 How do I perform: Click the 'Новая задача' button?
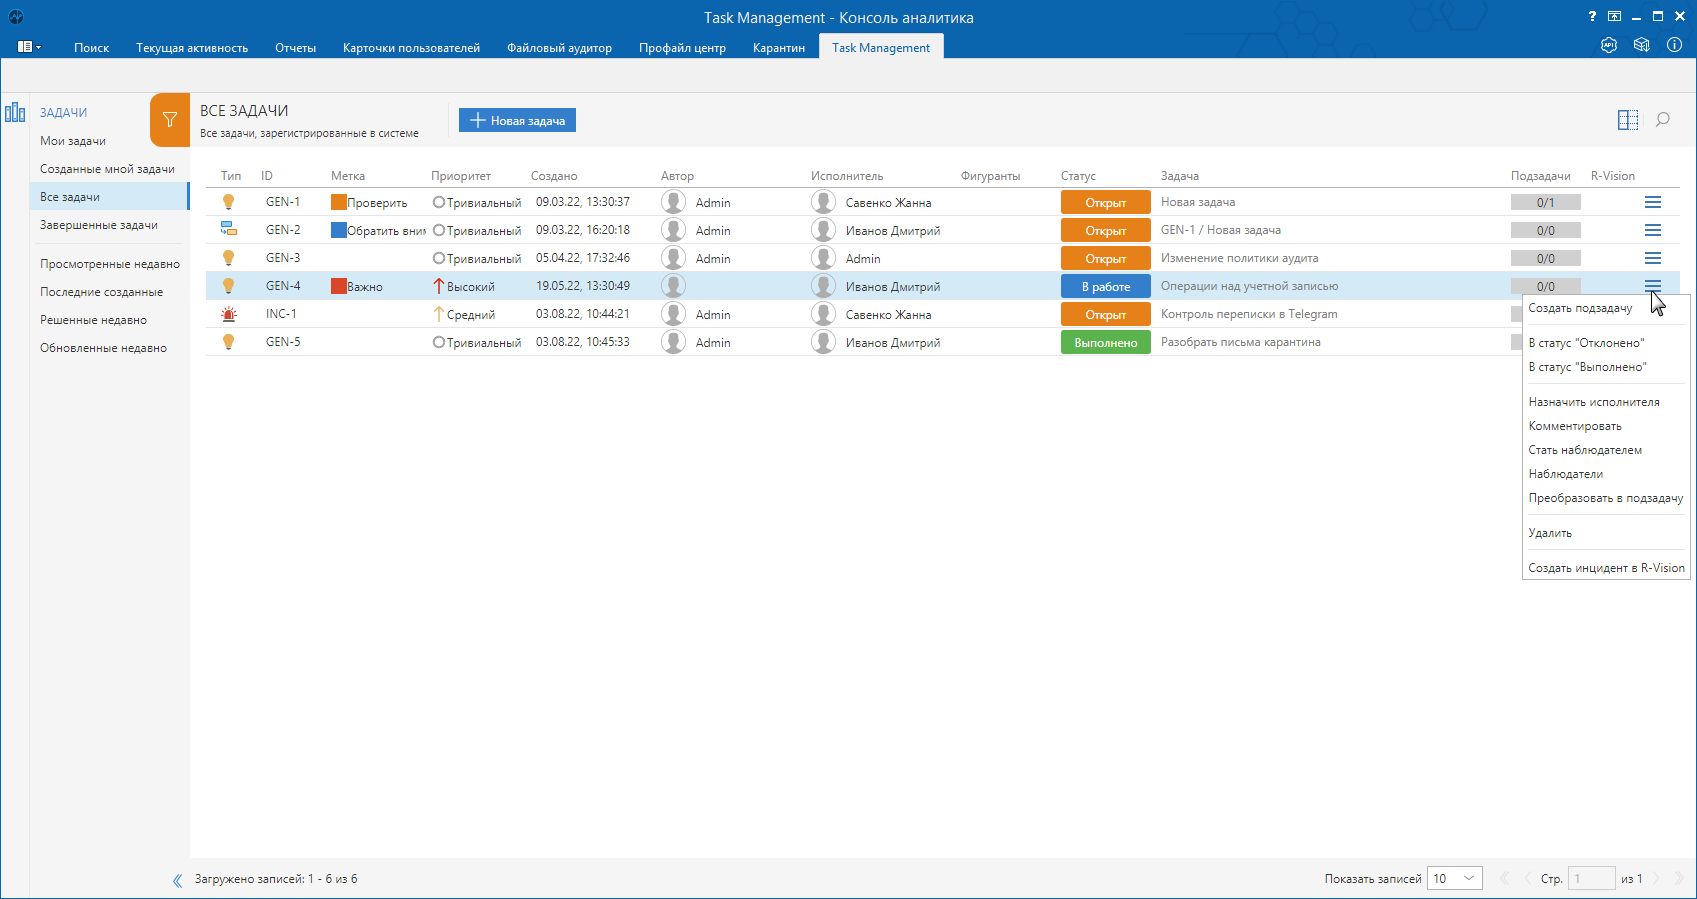pos(517,120)
